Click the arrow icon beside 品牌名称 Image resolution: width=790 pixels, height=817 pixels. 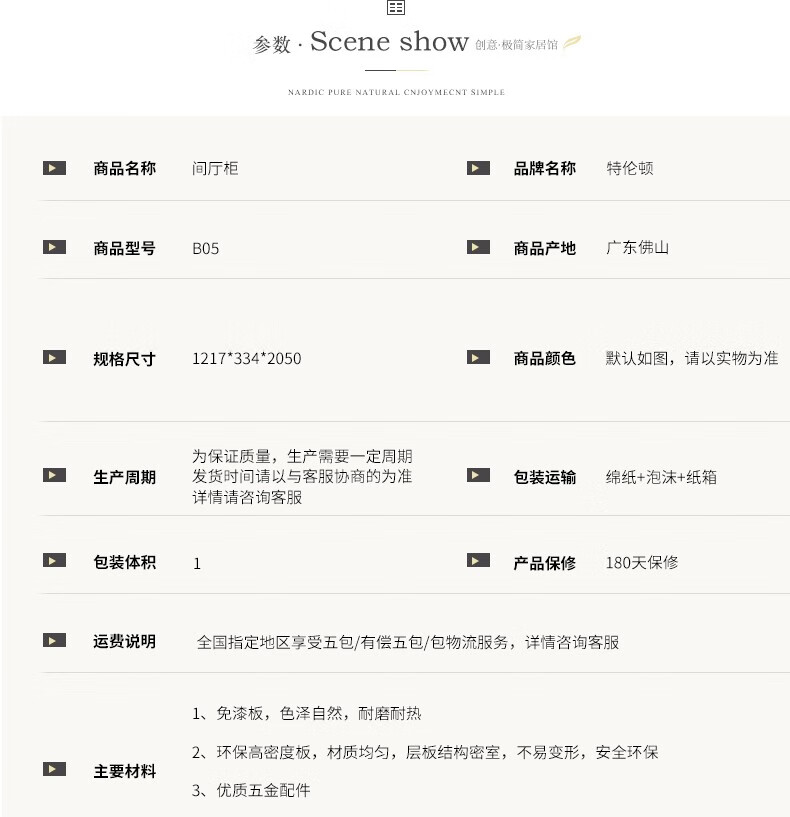pos(478,168)
